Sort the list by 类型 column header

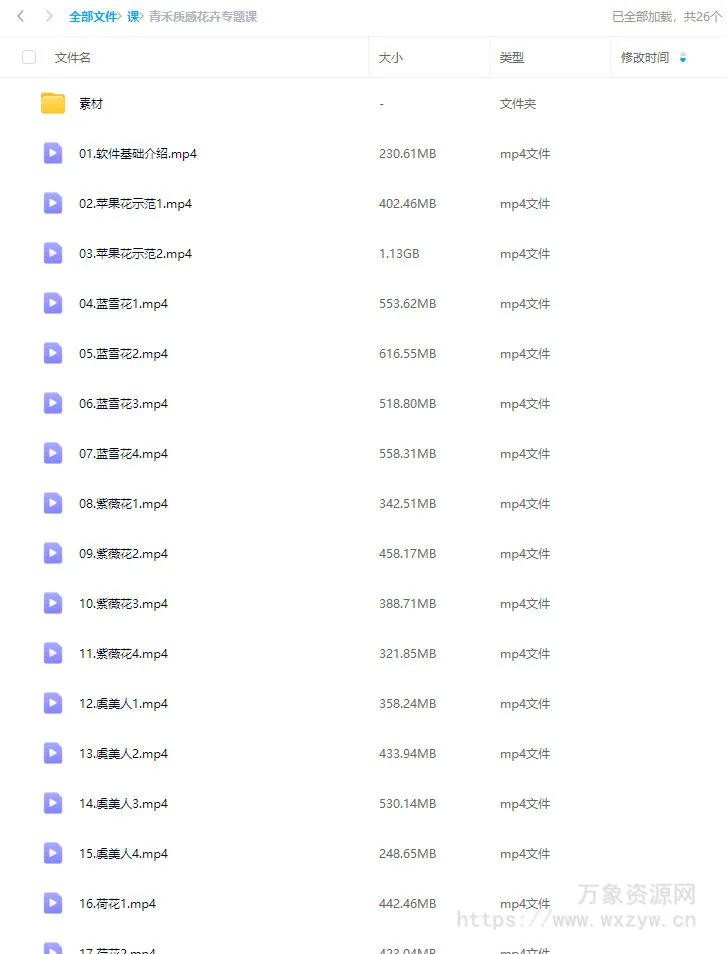(x=512, y=58)
